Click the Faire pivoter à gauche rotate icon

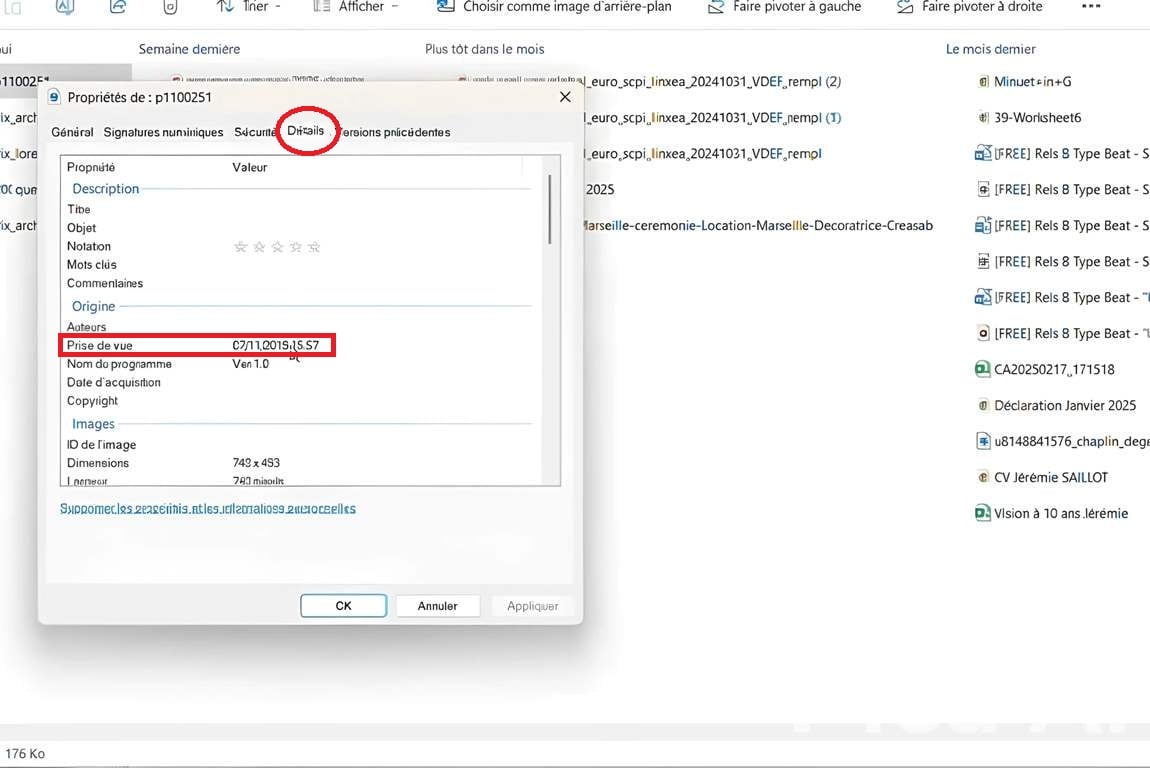715,7
